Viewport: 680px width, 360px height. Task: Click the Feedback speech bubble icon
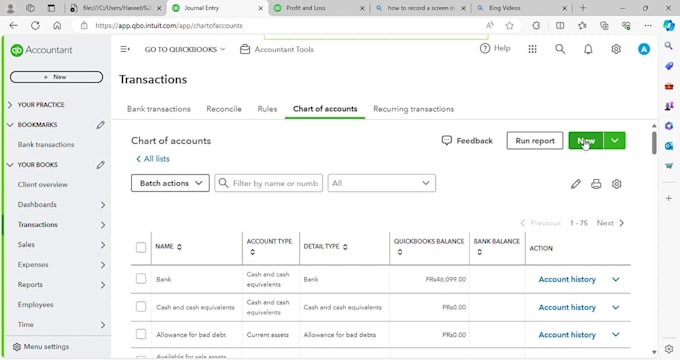(x=447, y=141)
